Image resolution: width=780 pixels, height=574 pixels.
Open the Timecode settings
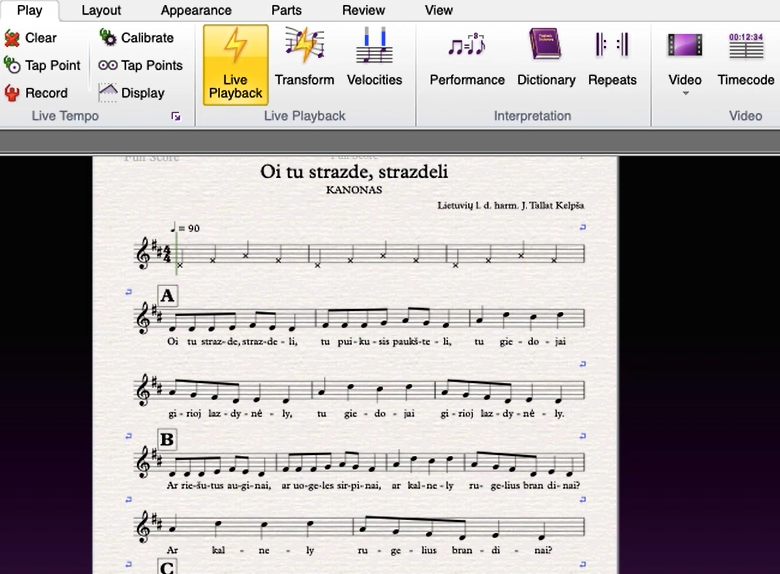point(746,57)
